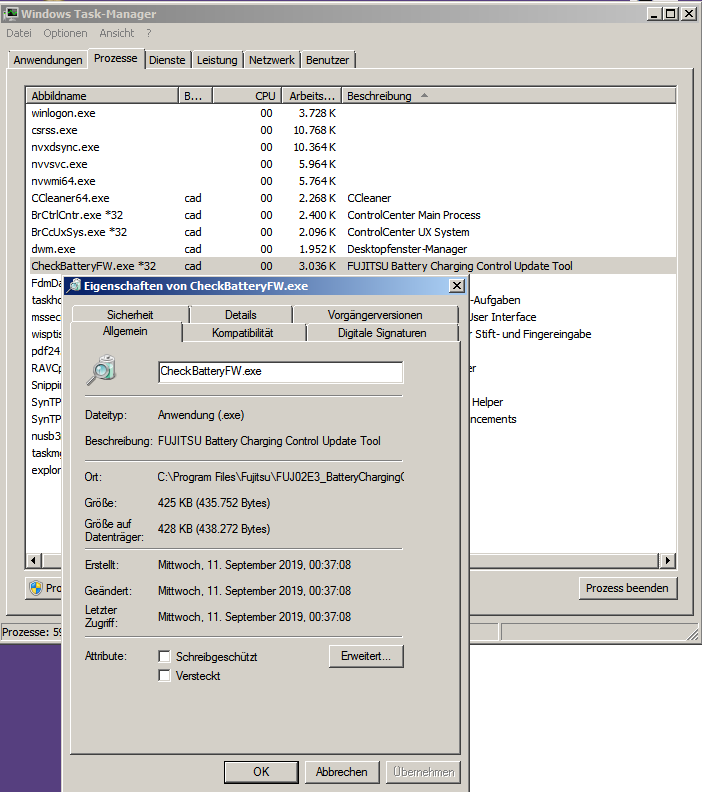Click the Task-Manager title bar icon

click(10, 14)
